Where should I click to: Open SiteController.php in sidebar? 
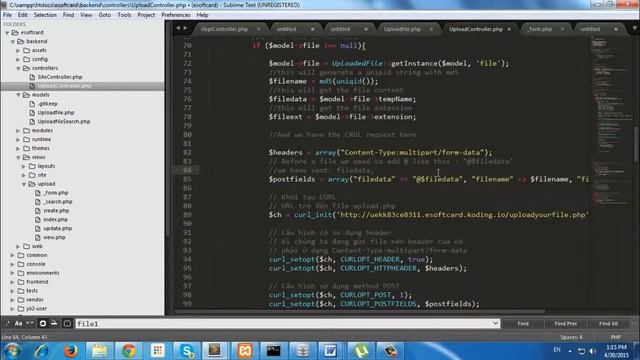pos(60,77)
